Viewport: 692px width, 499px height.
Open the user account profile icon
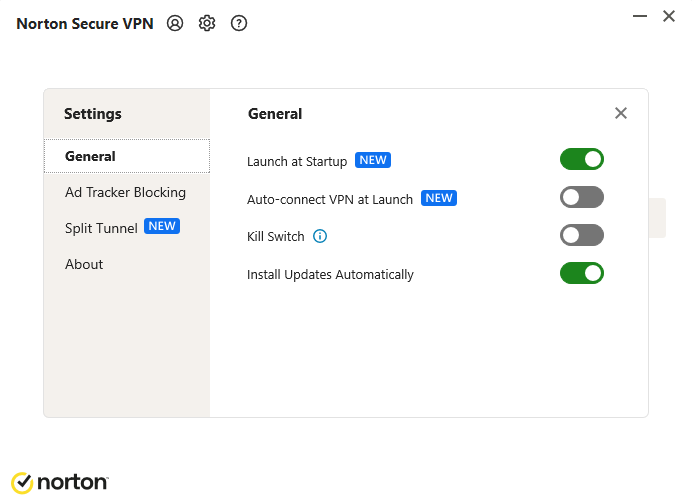pyautogui.click(x=175, y=23)
